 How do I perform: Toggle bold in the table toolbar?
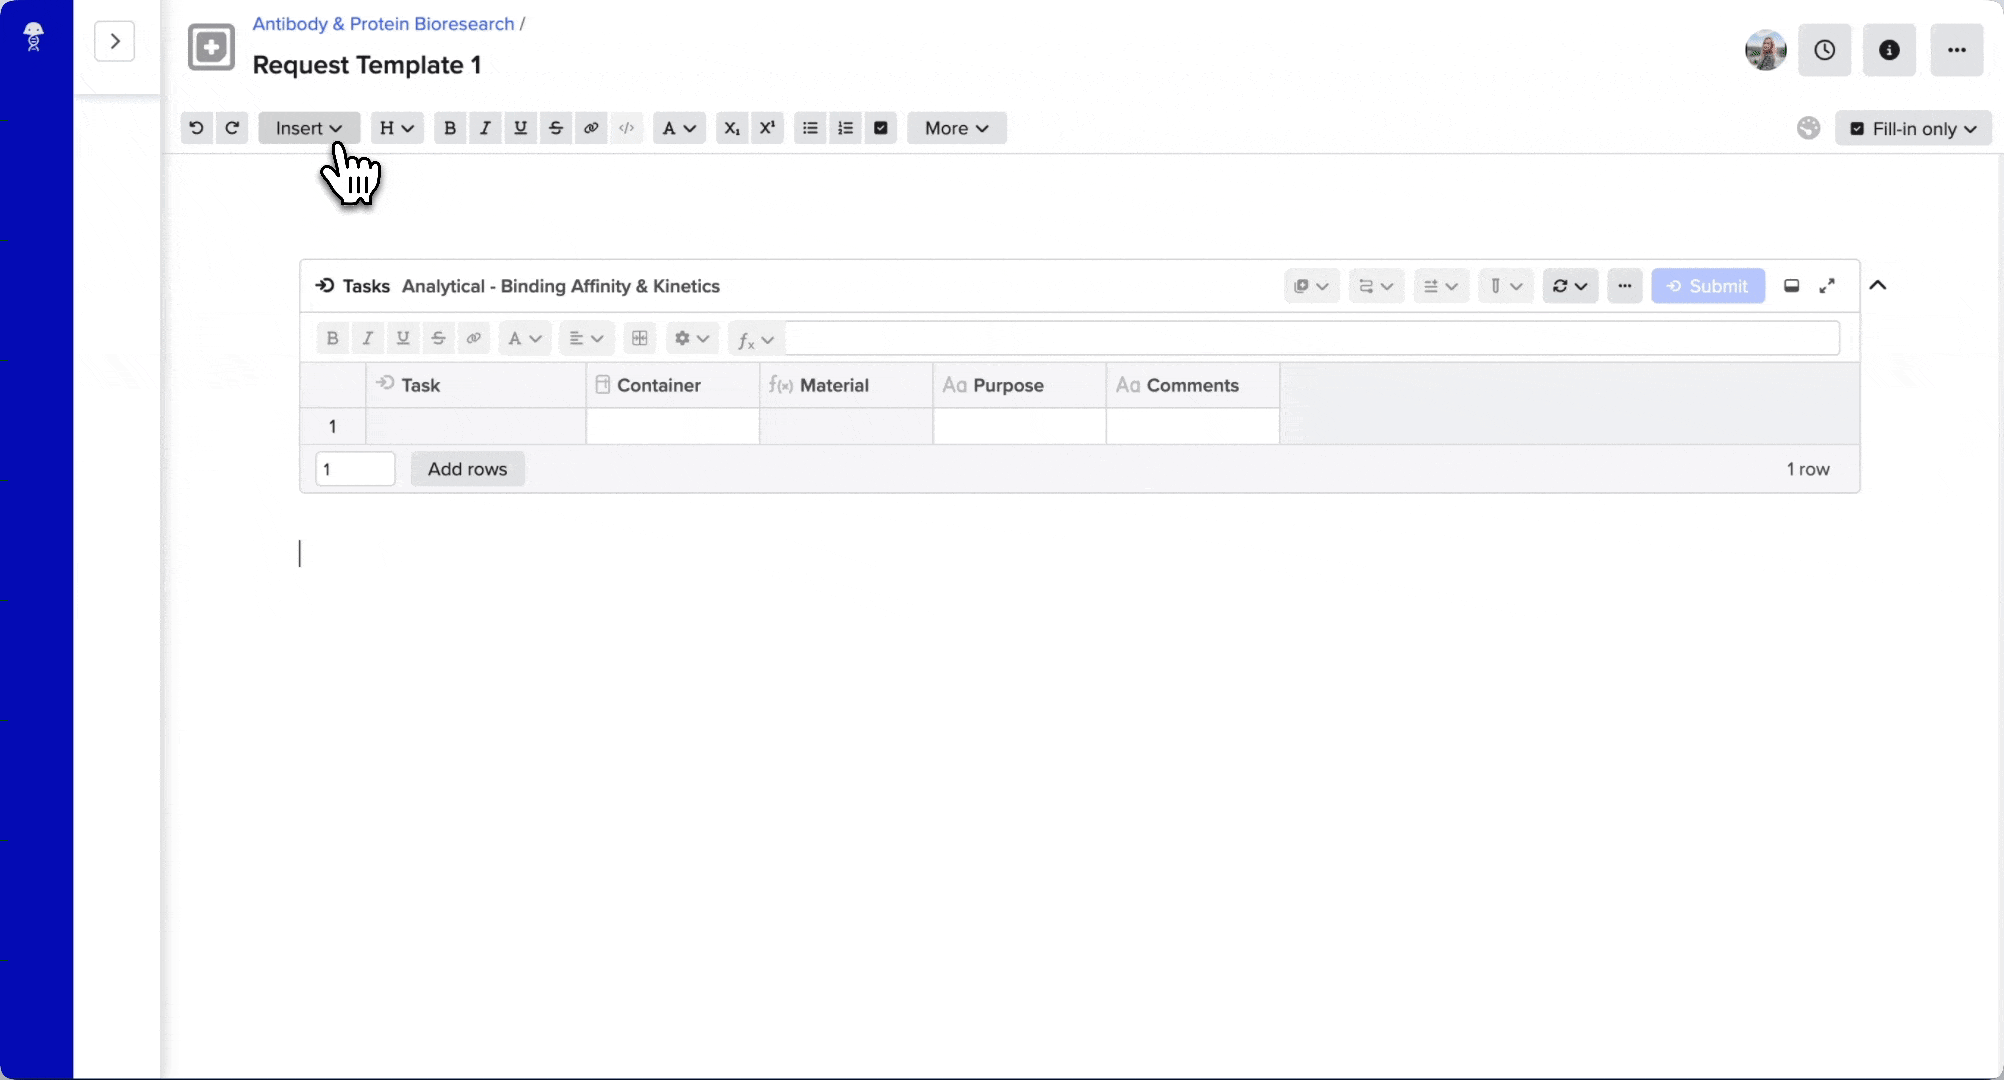coord(332,339)
